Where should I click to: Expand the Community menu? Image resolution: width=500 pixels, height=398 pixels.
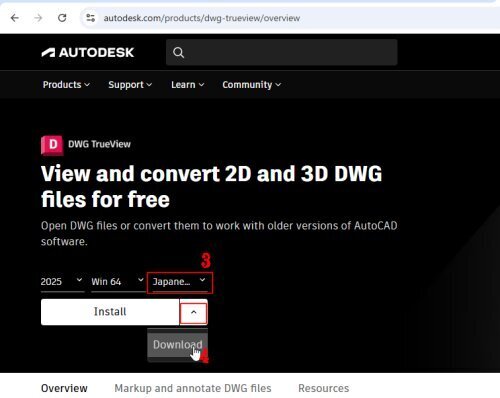(252, 85)
